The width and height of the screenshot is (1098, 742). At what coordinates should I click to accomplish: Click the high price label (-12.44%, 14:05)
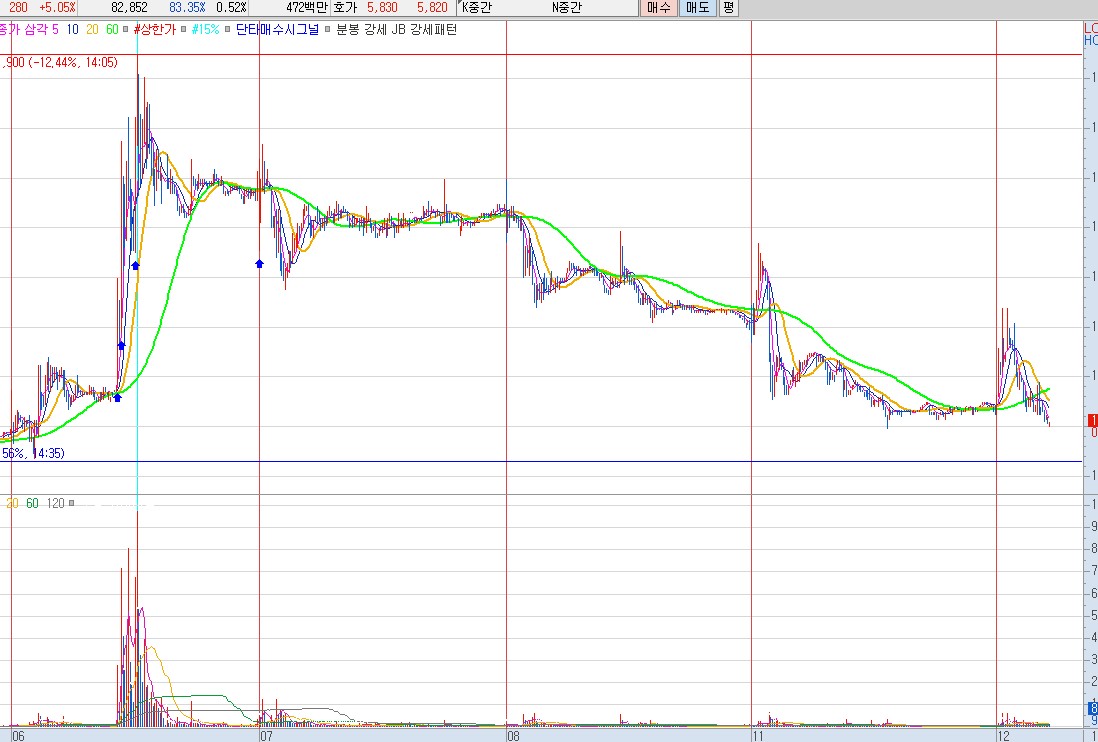pyautogui.click(x=60, y=62)
